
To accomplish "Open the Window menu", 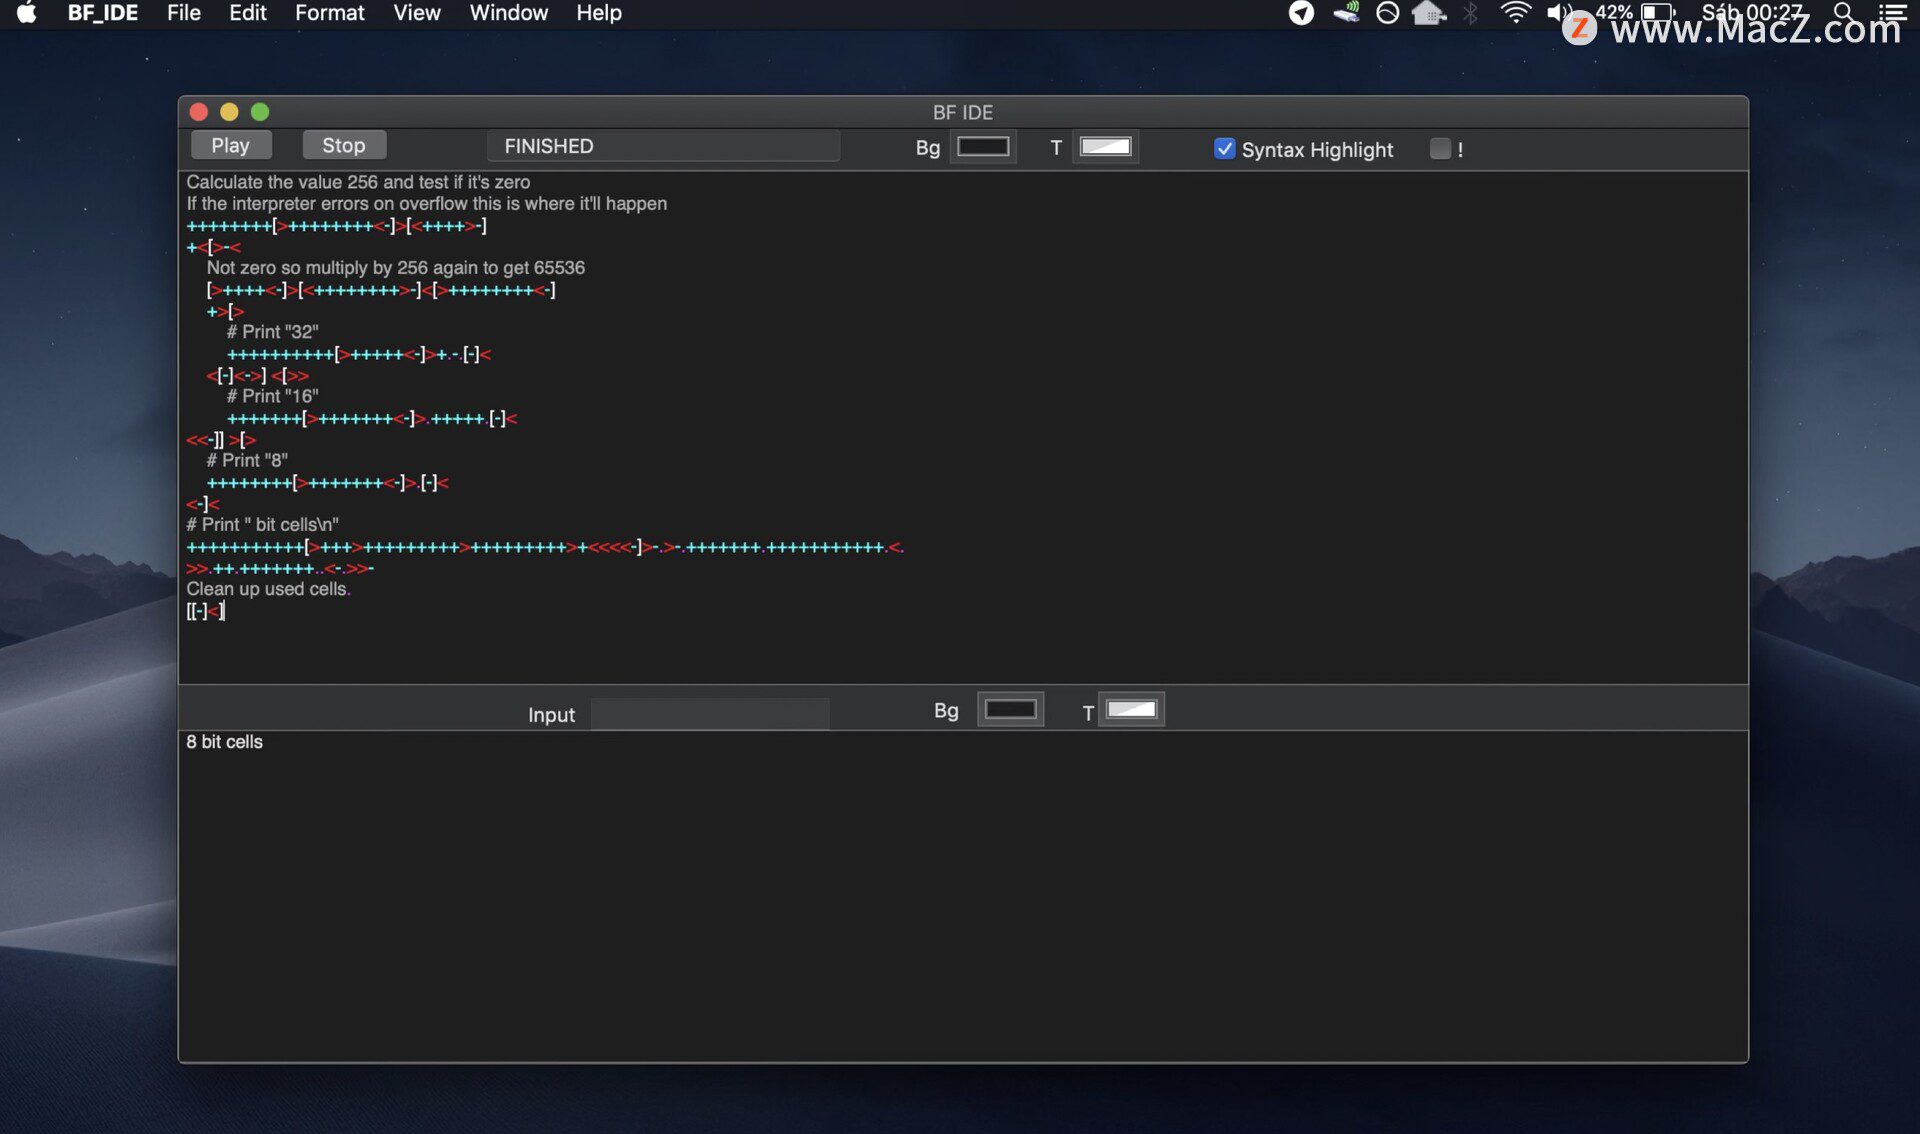I will pos(508,13).
